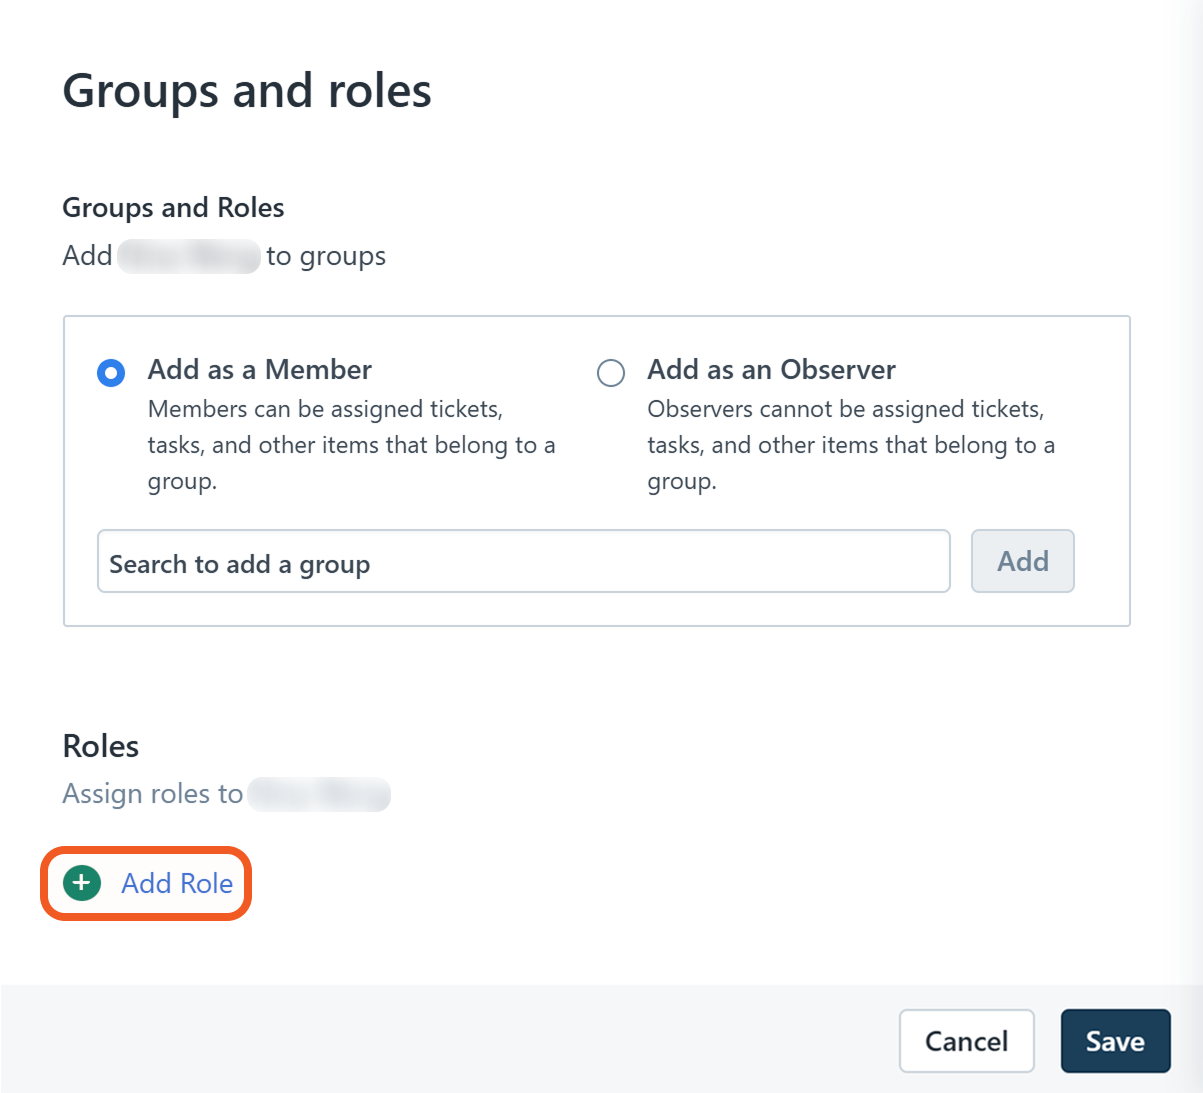Viewport: 1203px width, 1093px height.
Task: Click the Observers description text
Action: coord(851,444)
